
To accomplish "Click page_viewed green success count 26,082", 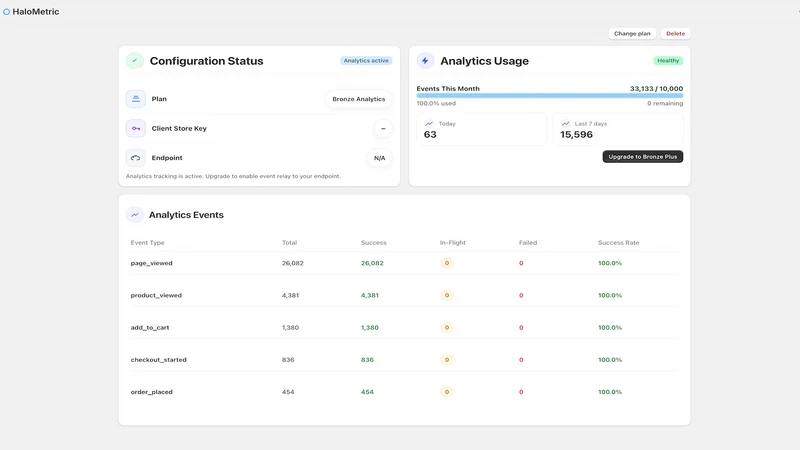I will [372, 263].
